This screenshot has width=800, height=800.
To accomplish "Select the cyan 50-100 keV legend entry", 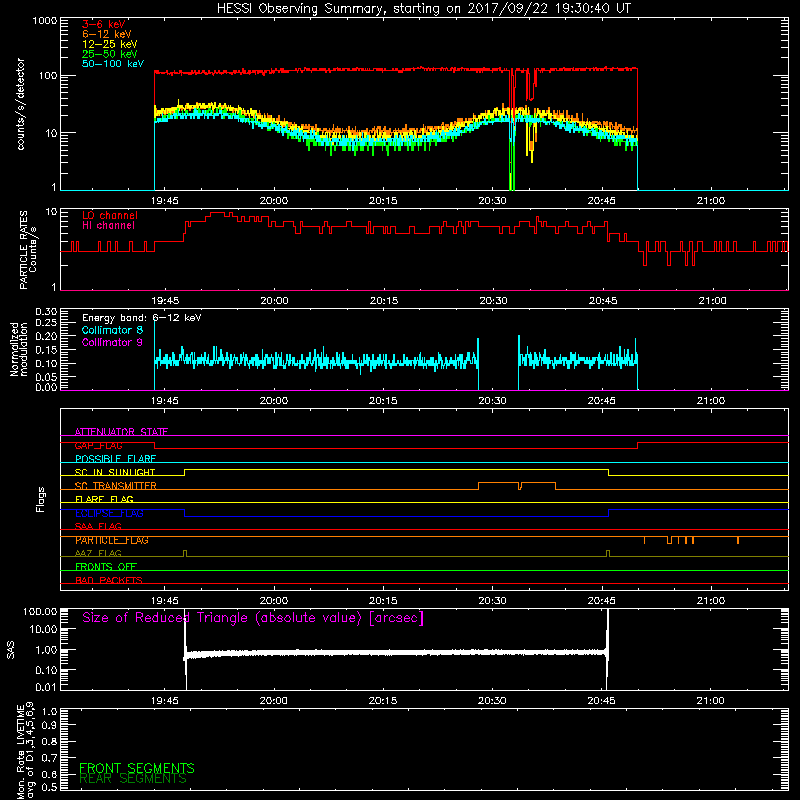I will (x=113, y=64).
